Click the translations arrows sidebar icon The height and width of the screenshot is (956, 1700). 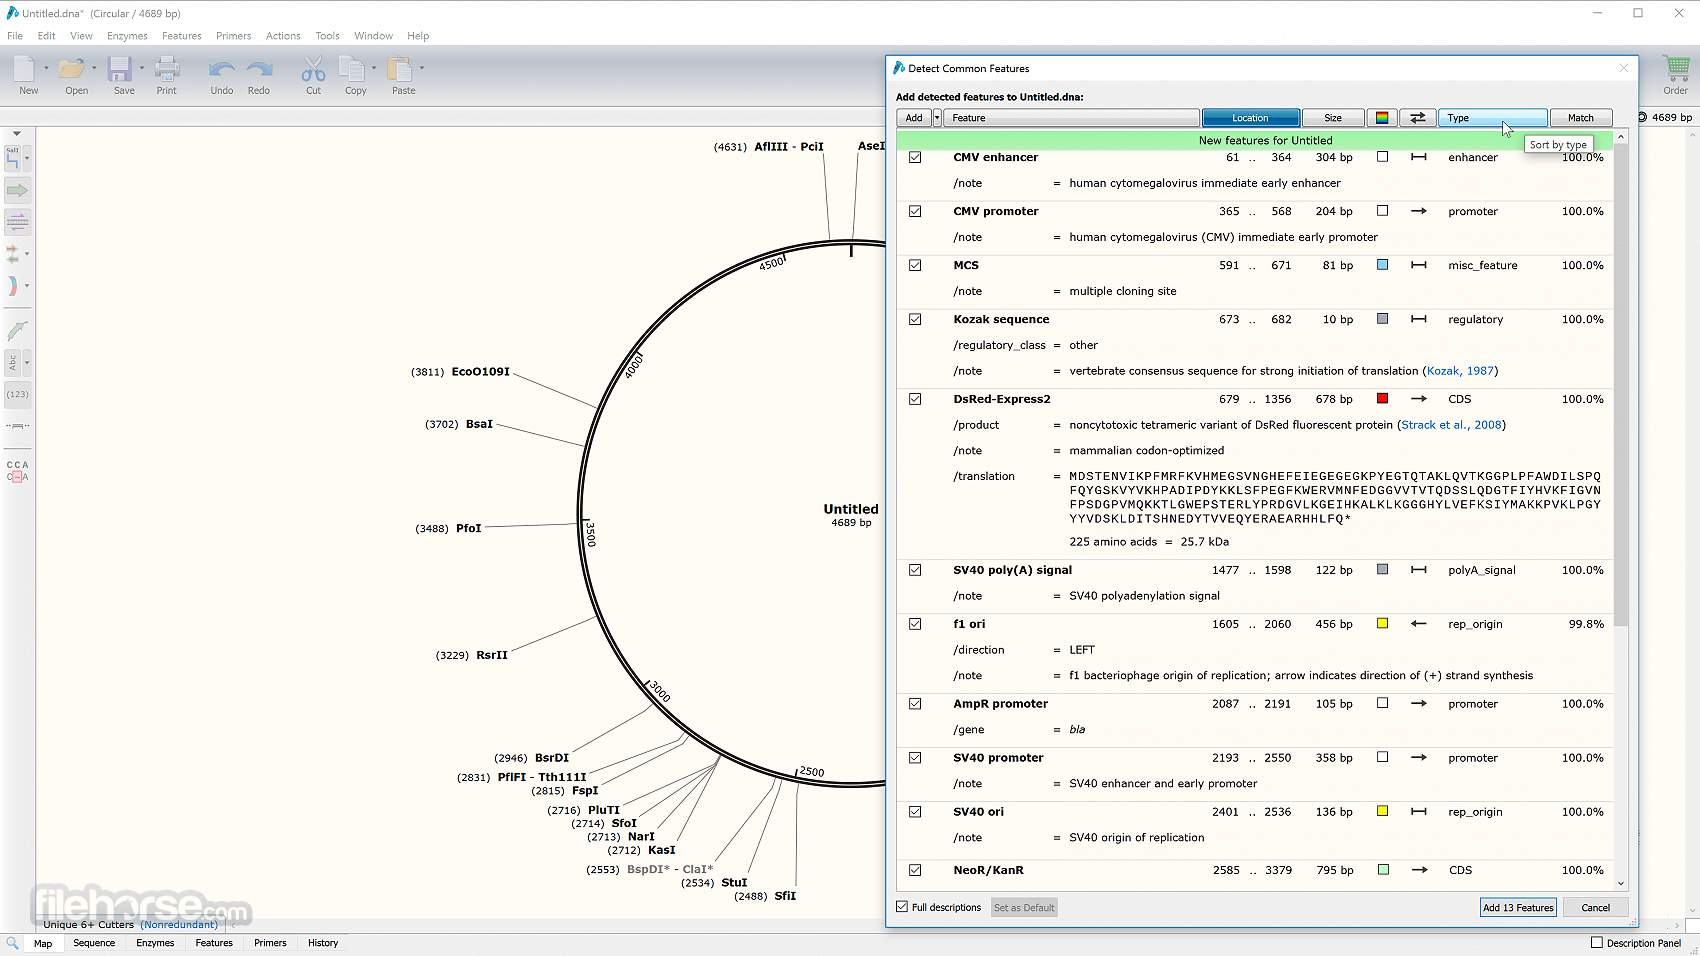click(x=13, y=254)
